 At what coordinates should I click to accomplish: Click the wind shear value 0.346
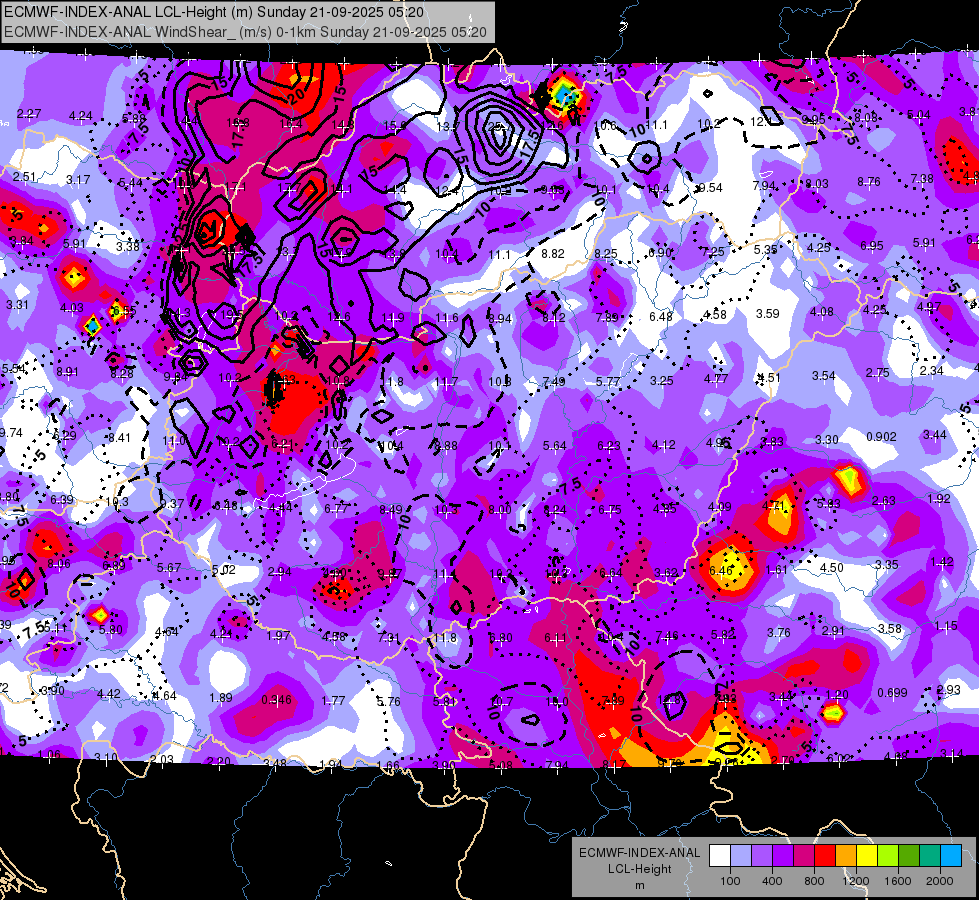click(276, 700)
